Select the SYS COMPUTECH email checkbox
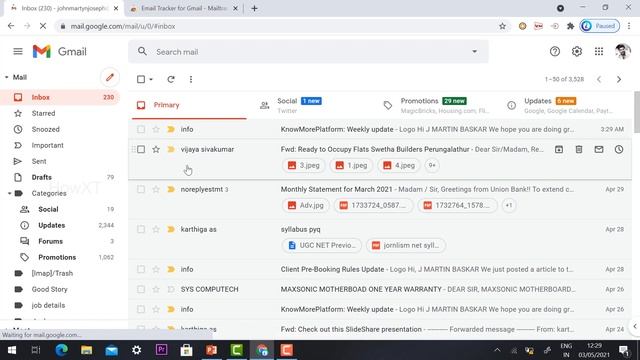640x360 pixels. [141, 289]
